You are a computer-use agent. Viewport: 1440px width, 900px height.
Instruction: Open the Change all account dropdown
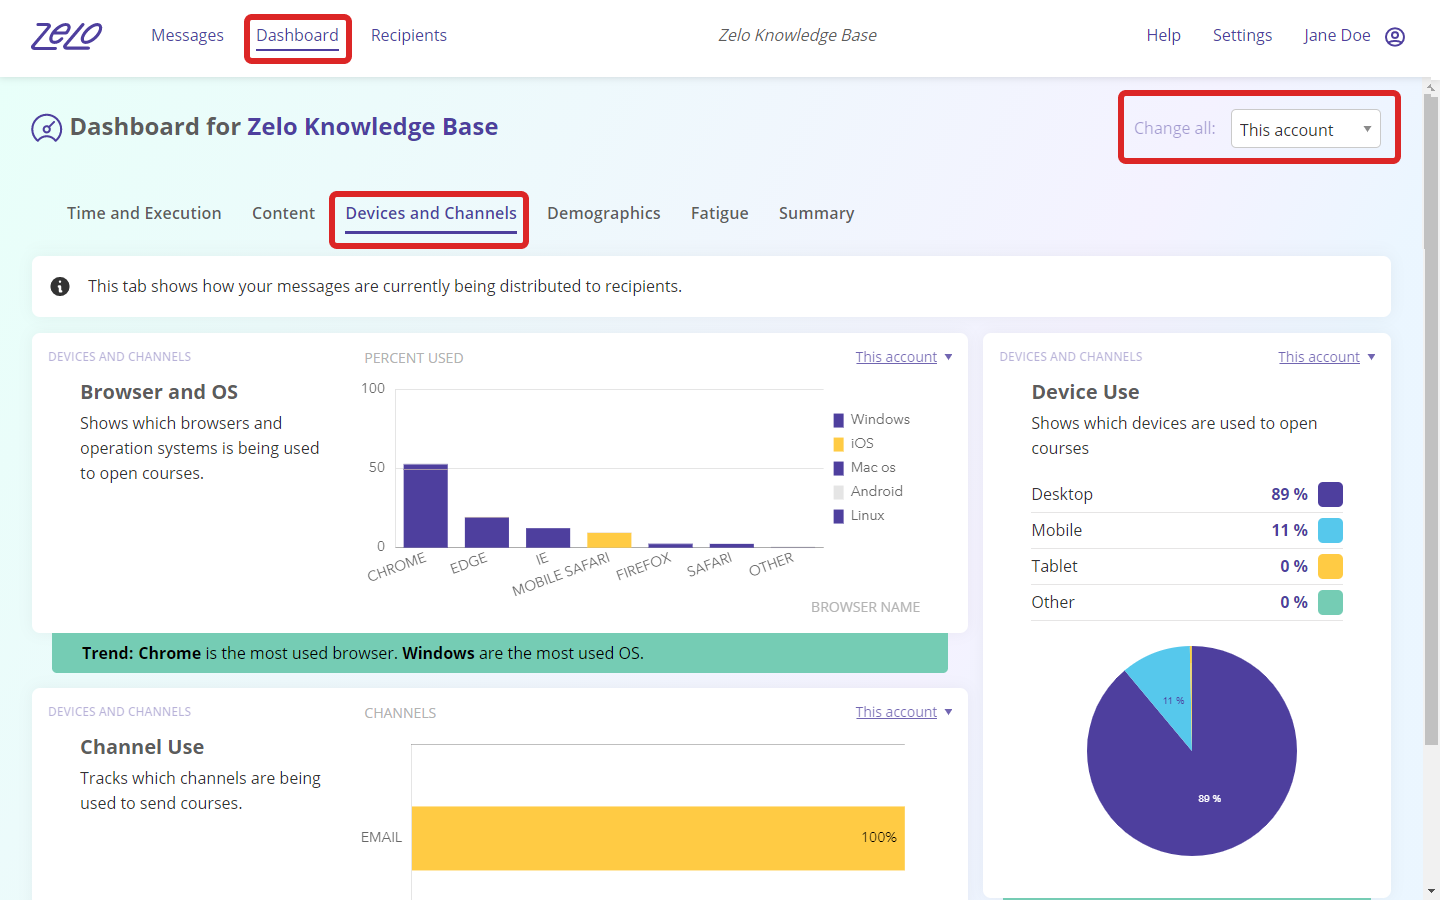tap(1305, 129)
